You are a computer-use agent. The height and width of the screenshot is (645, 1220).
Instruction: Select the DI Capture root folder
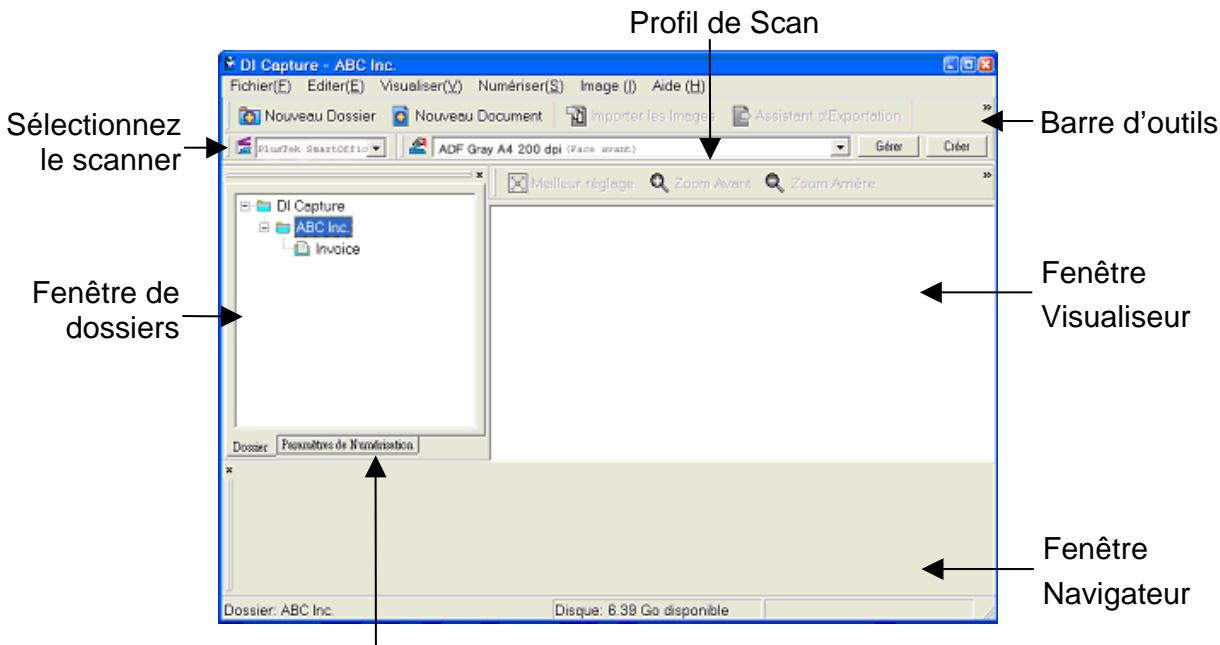pyautogui.click(x=309, y=206)
